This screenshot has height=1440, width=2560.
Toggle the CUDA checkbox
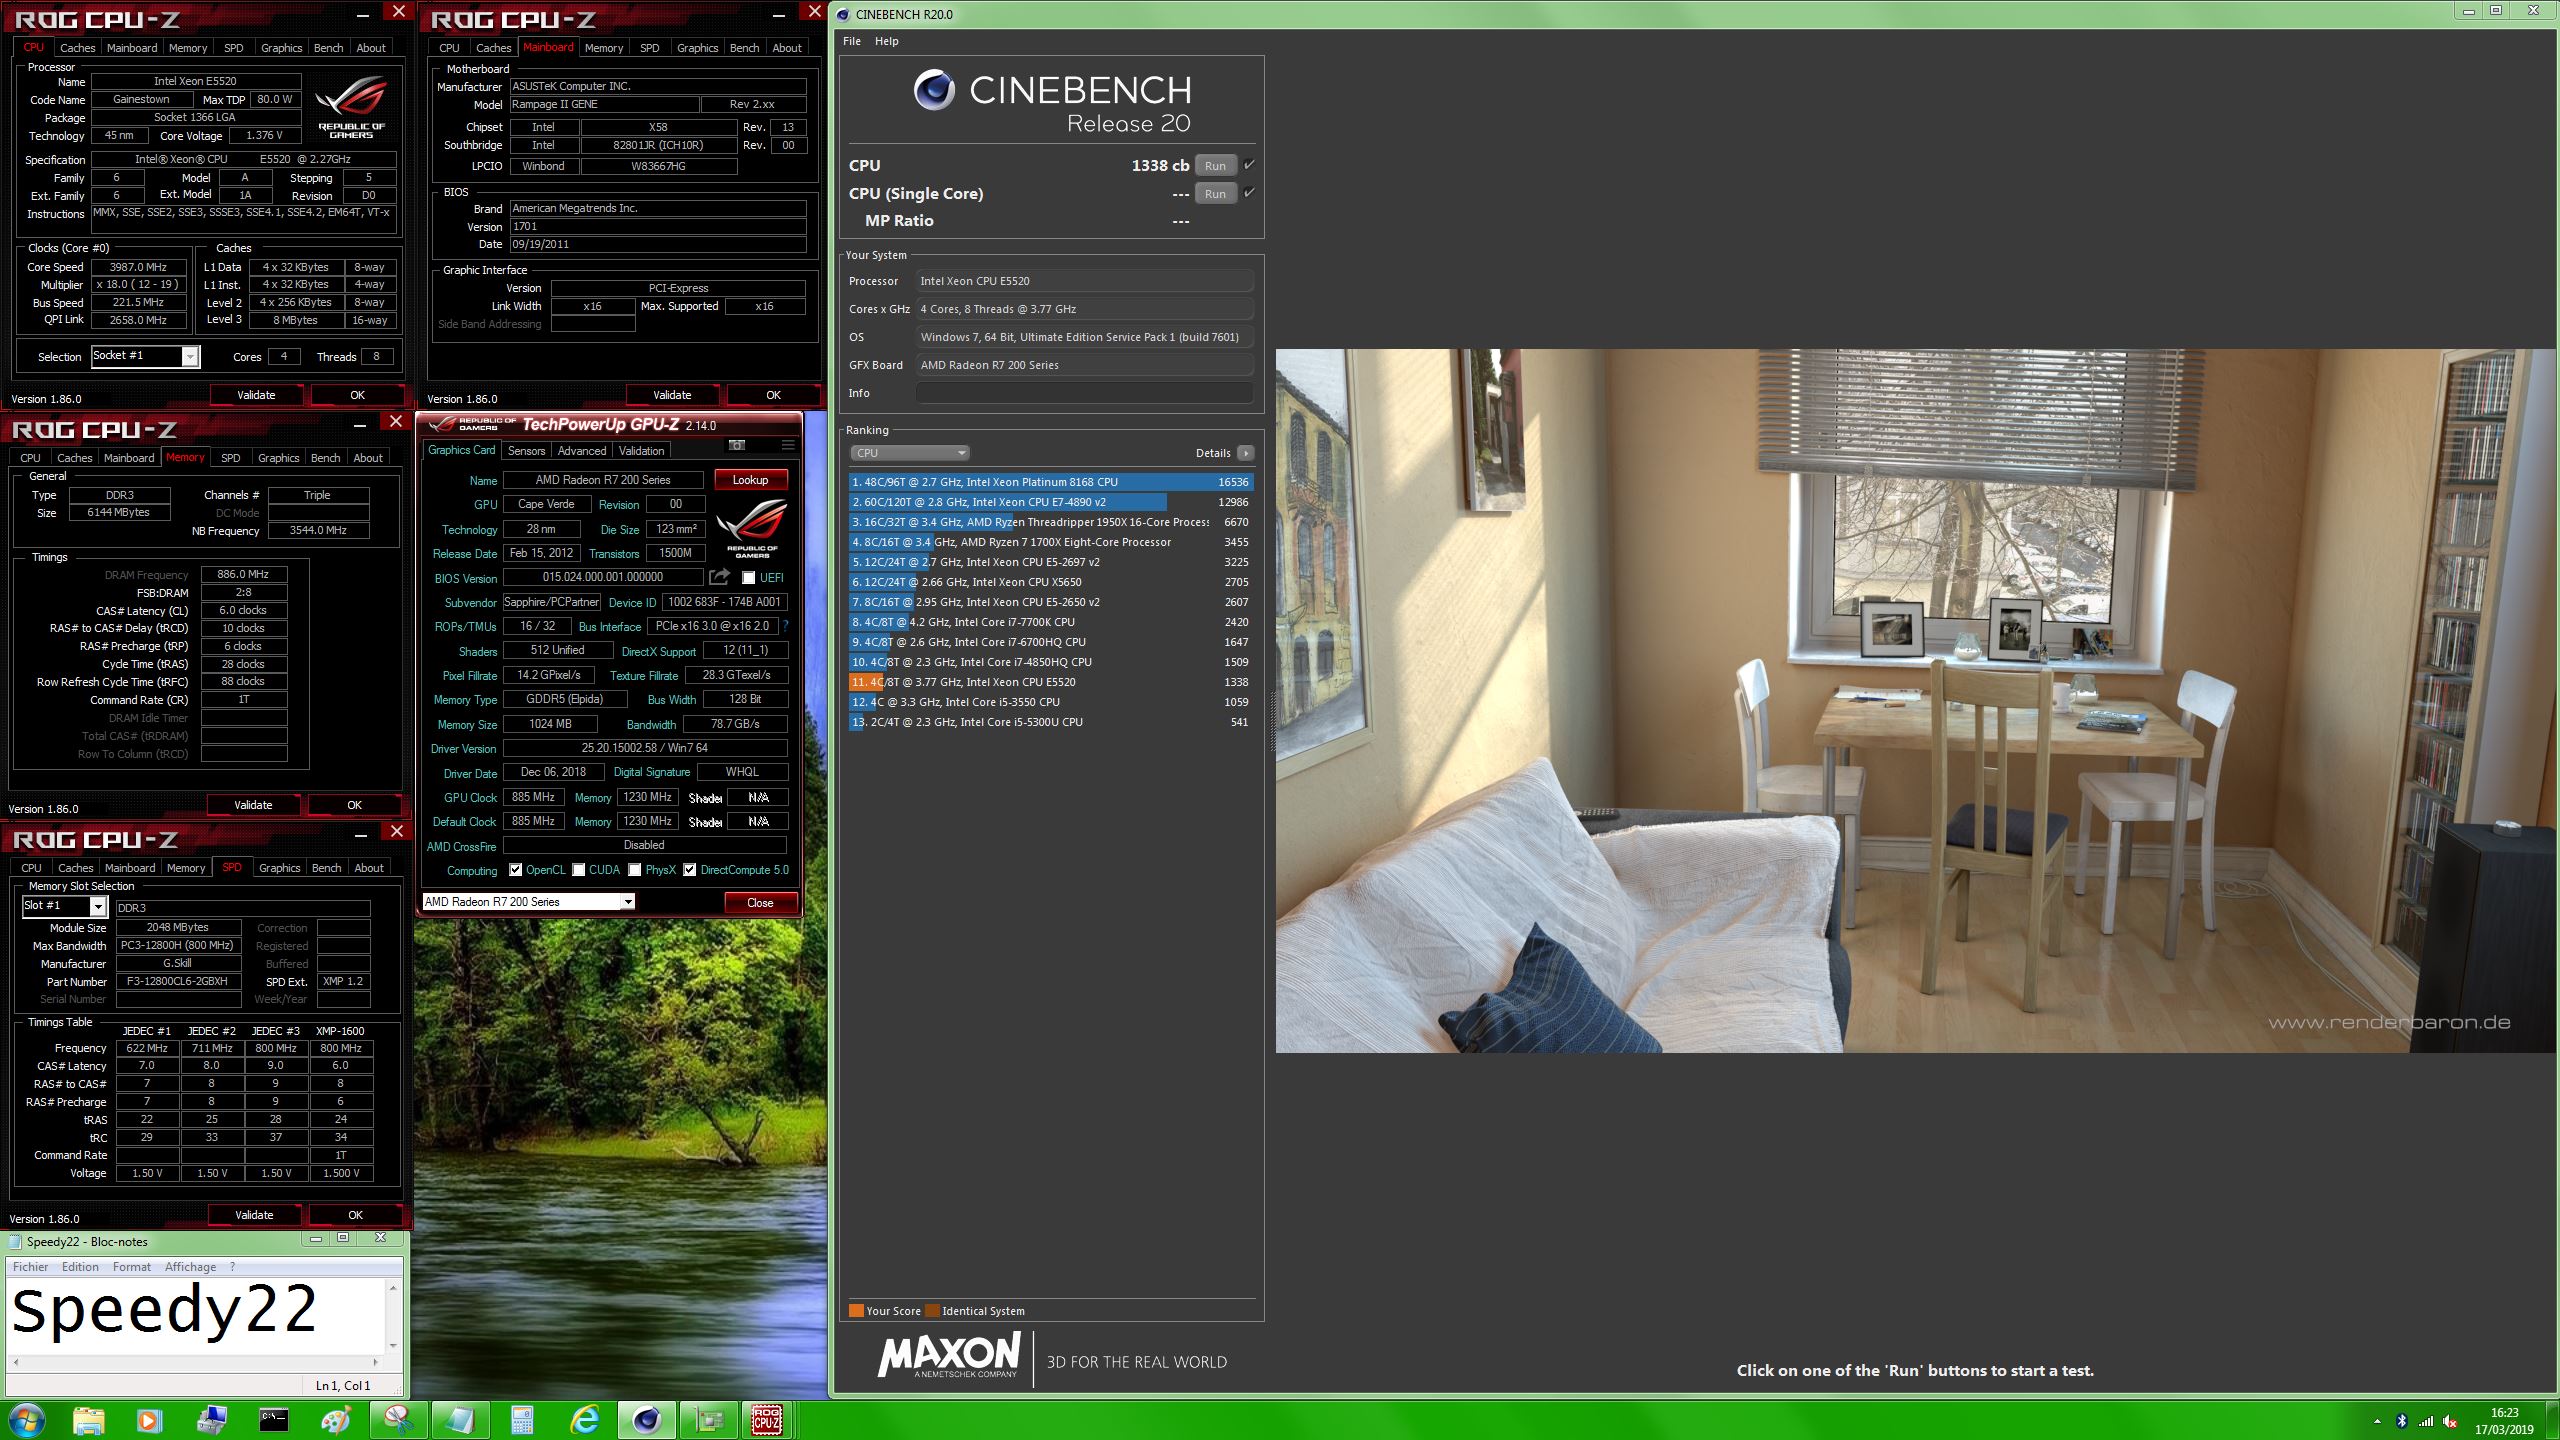(578, 870)
